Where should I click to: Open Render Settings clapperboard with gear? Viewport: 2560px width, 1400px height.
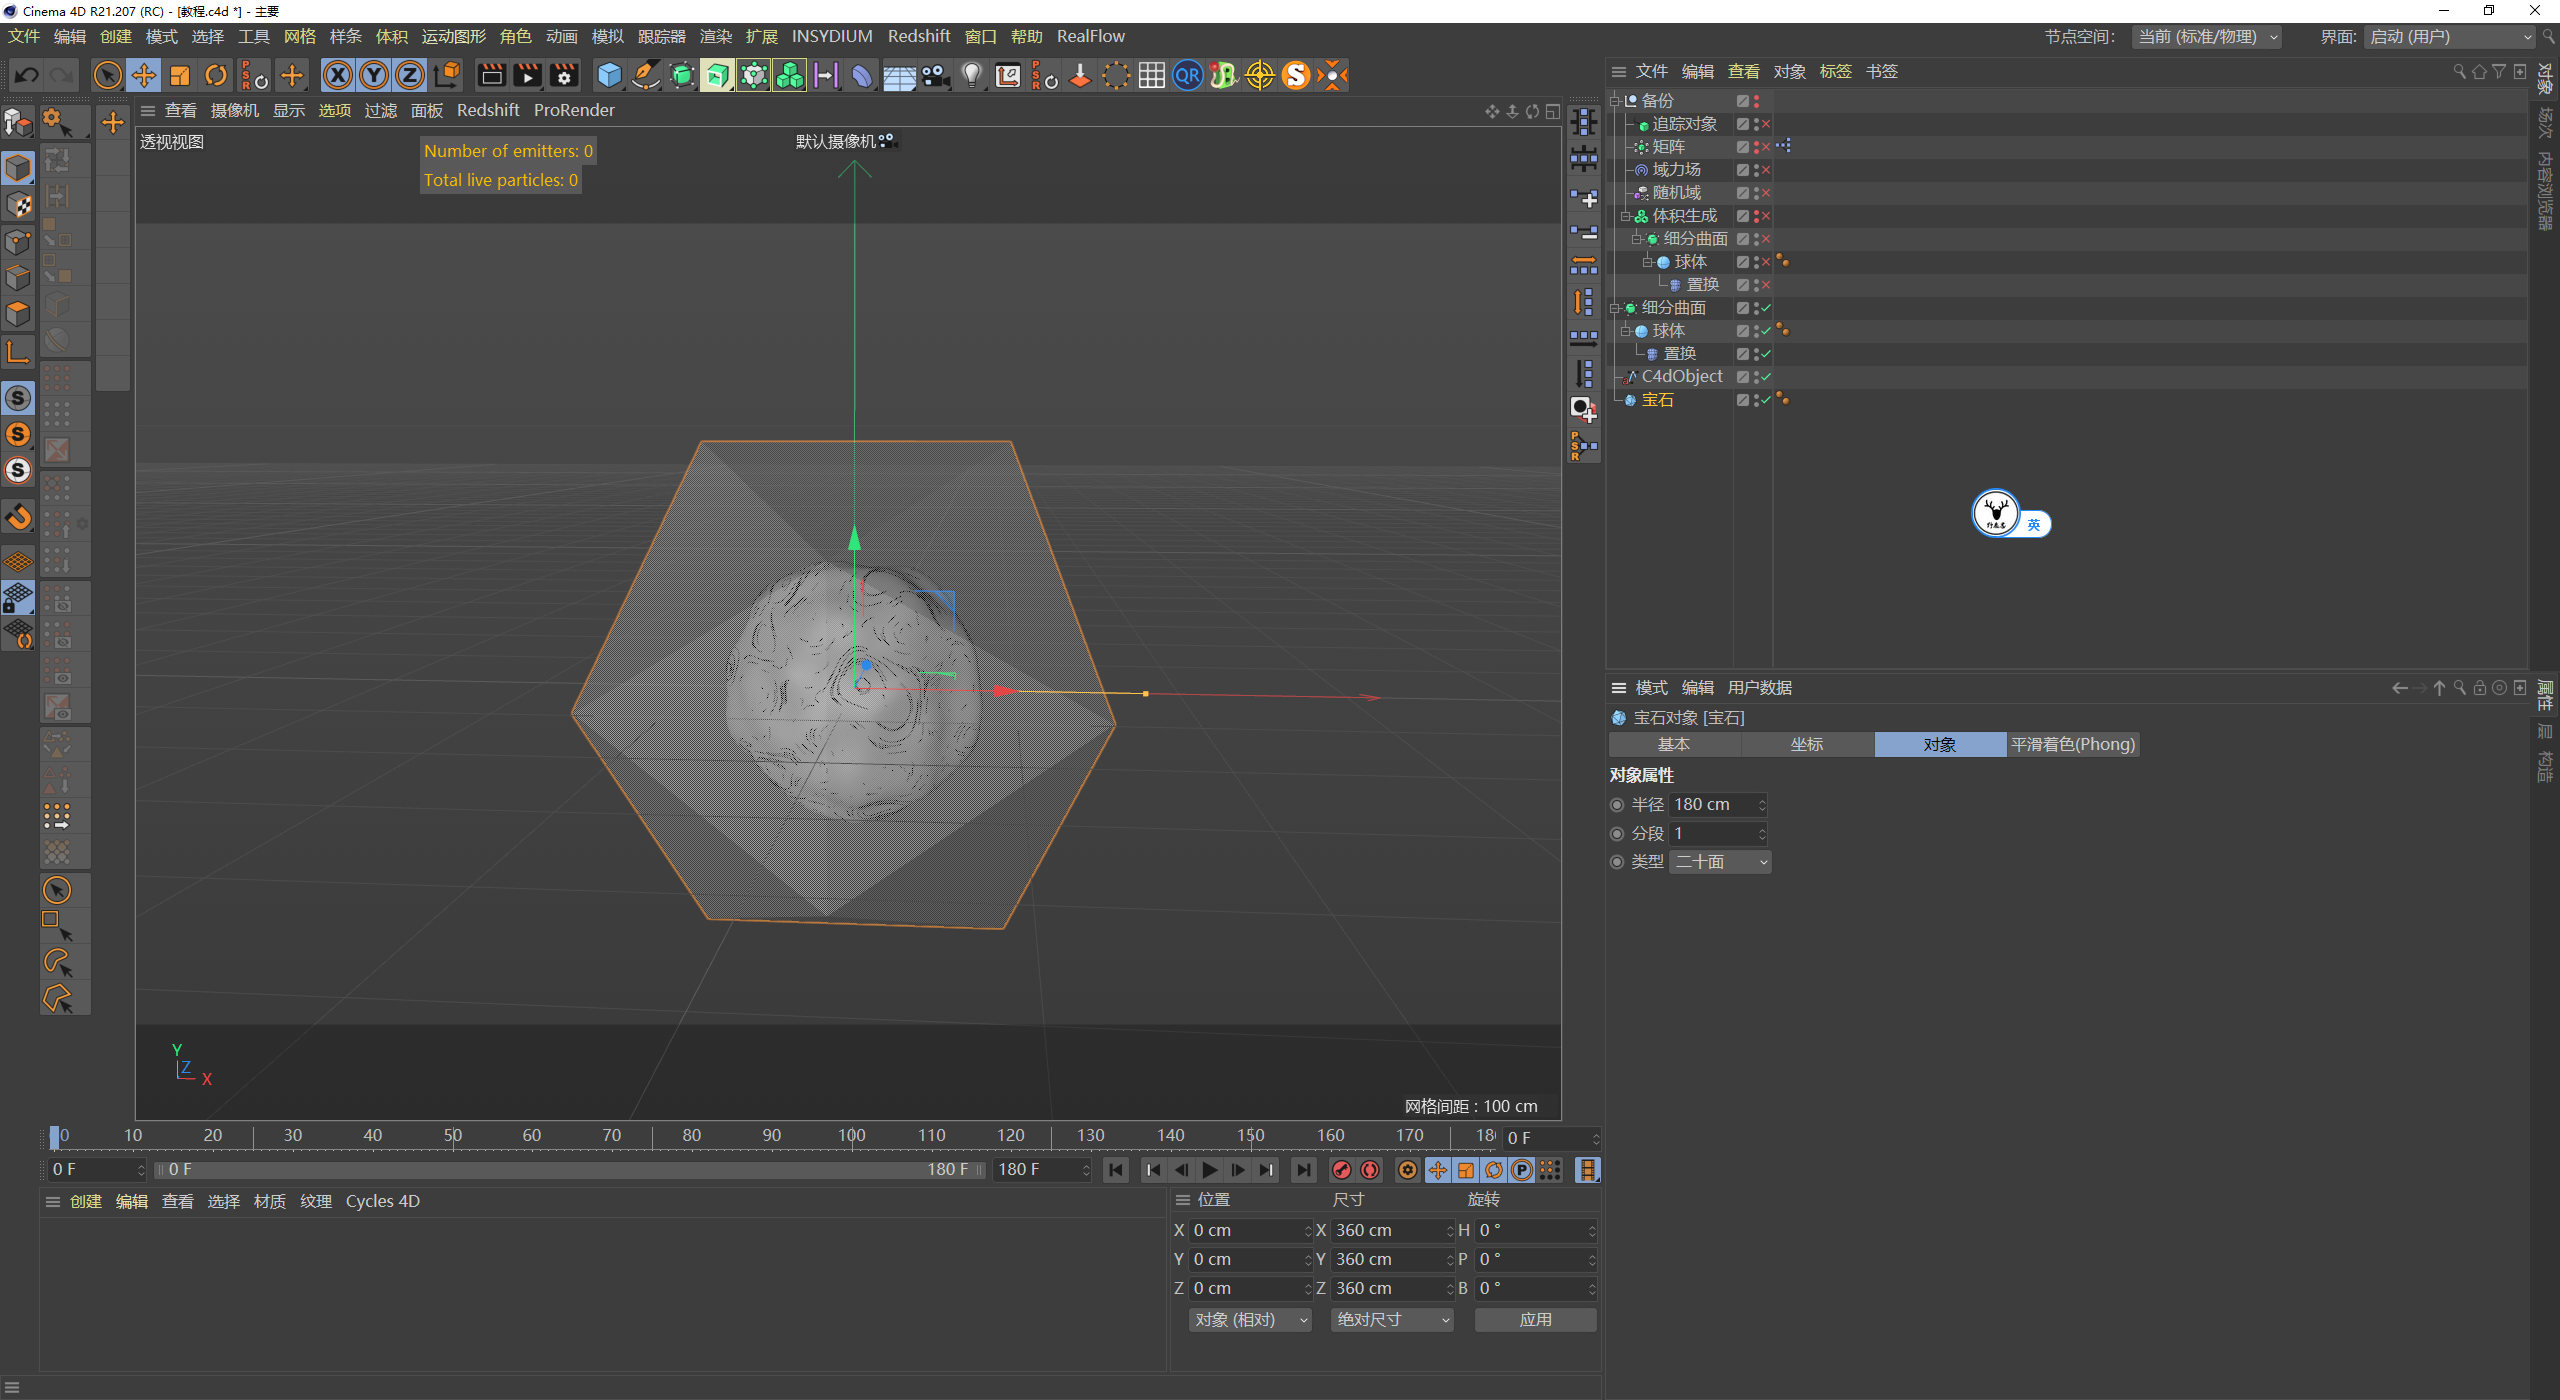pos(564,75)
